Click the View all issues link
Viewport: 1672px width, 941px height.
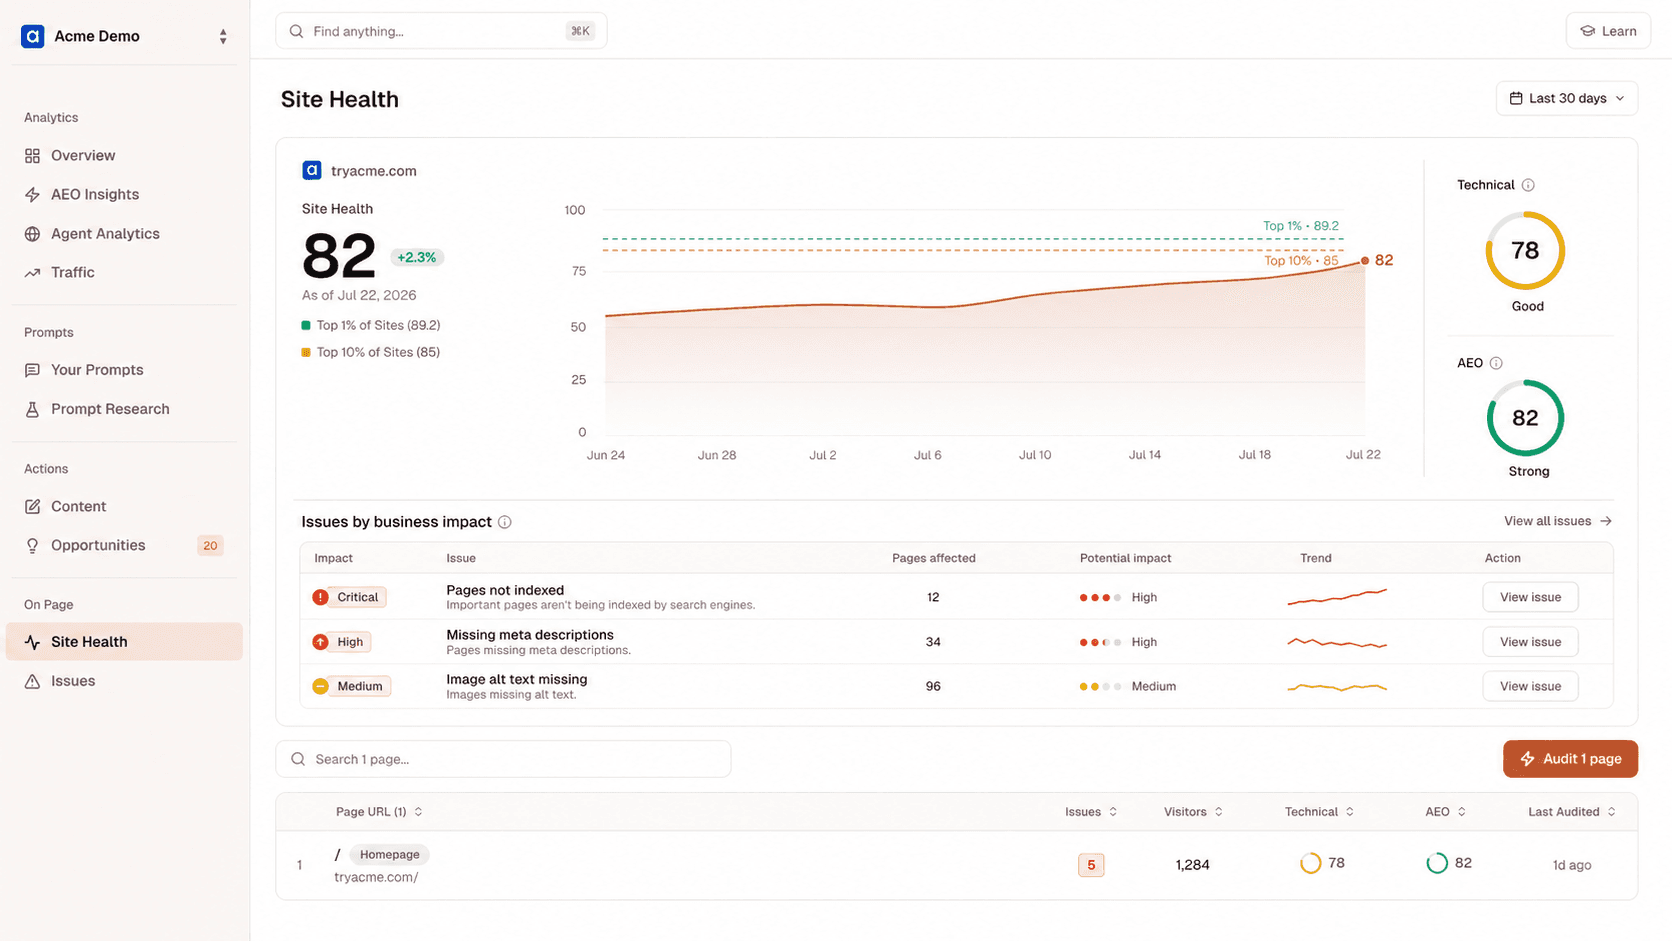pos(1558,521)
